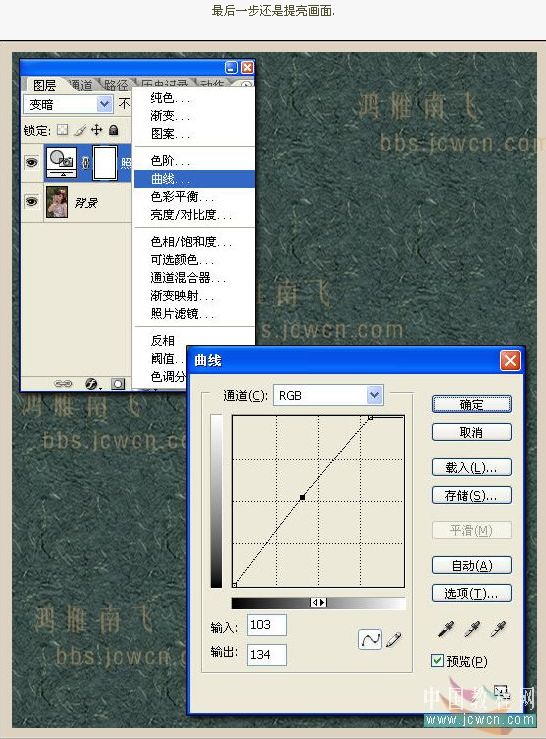Select the gray point eyedropper in Curves
This screenshot has width=546, height=739.
click(472, 629)
